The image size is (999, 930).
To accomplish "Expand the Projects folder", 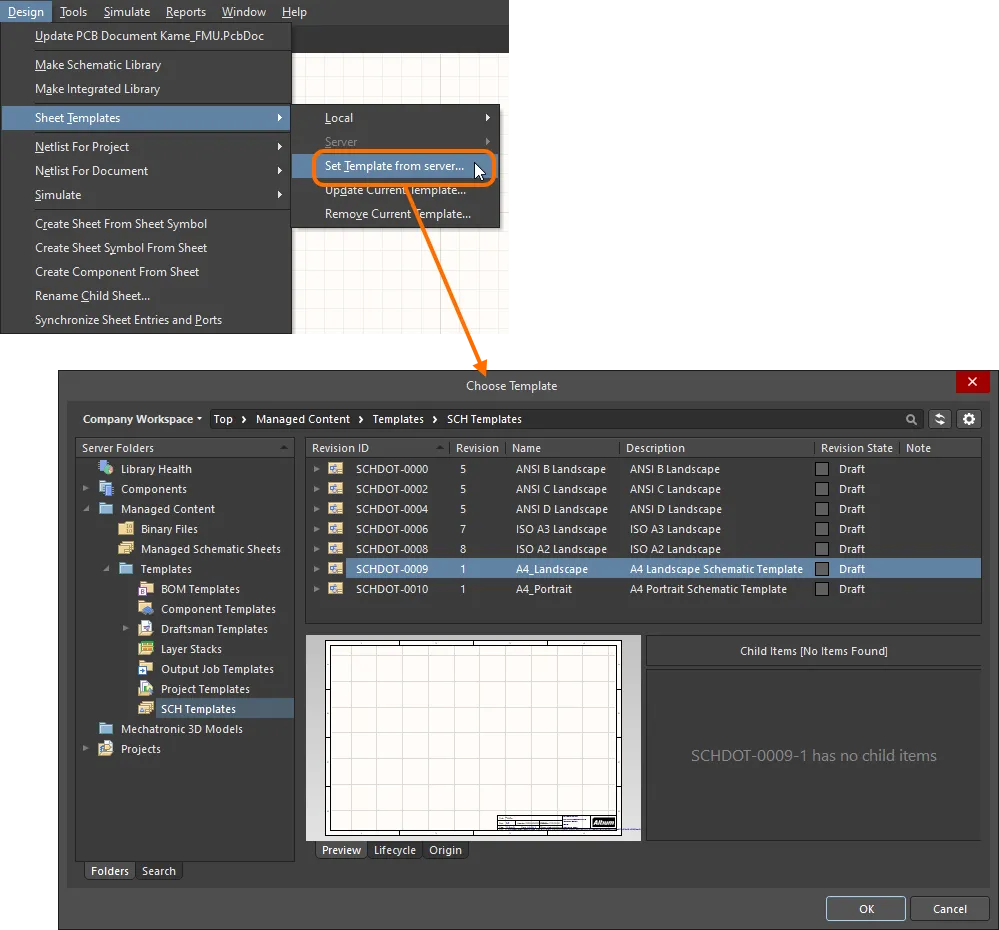I will coord(86,748).
